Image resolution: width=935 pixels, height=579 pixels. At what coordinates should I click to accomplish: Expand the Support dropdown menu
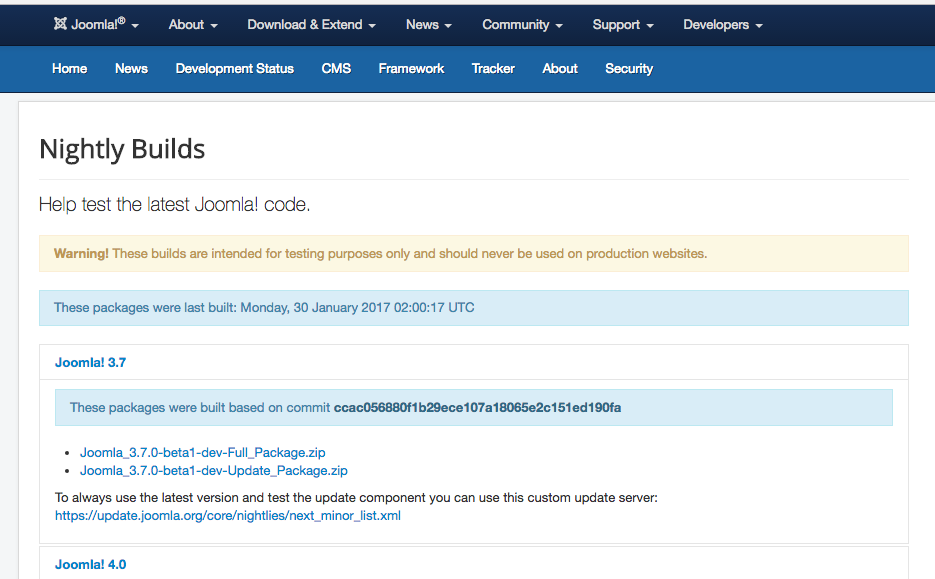click(x=623, y=24)
